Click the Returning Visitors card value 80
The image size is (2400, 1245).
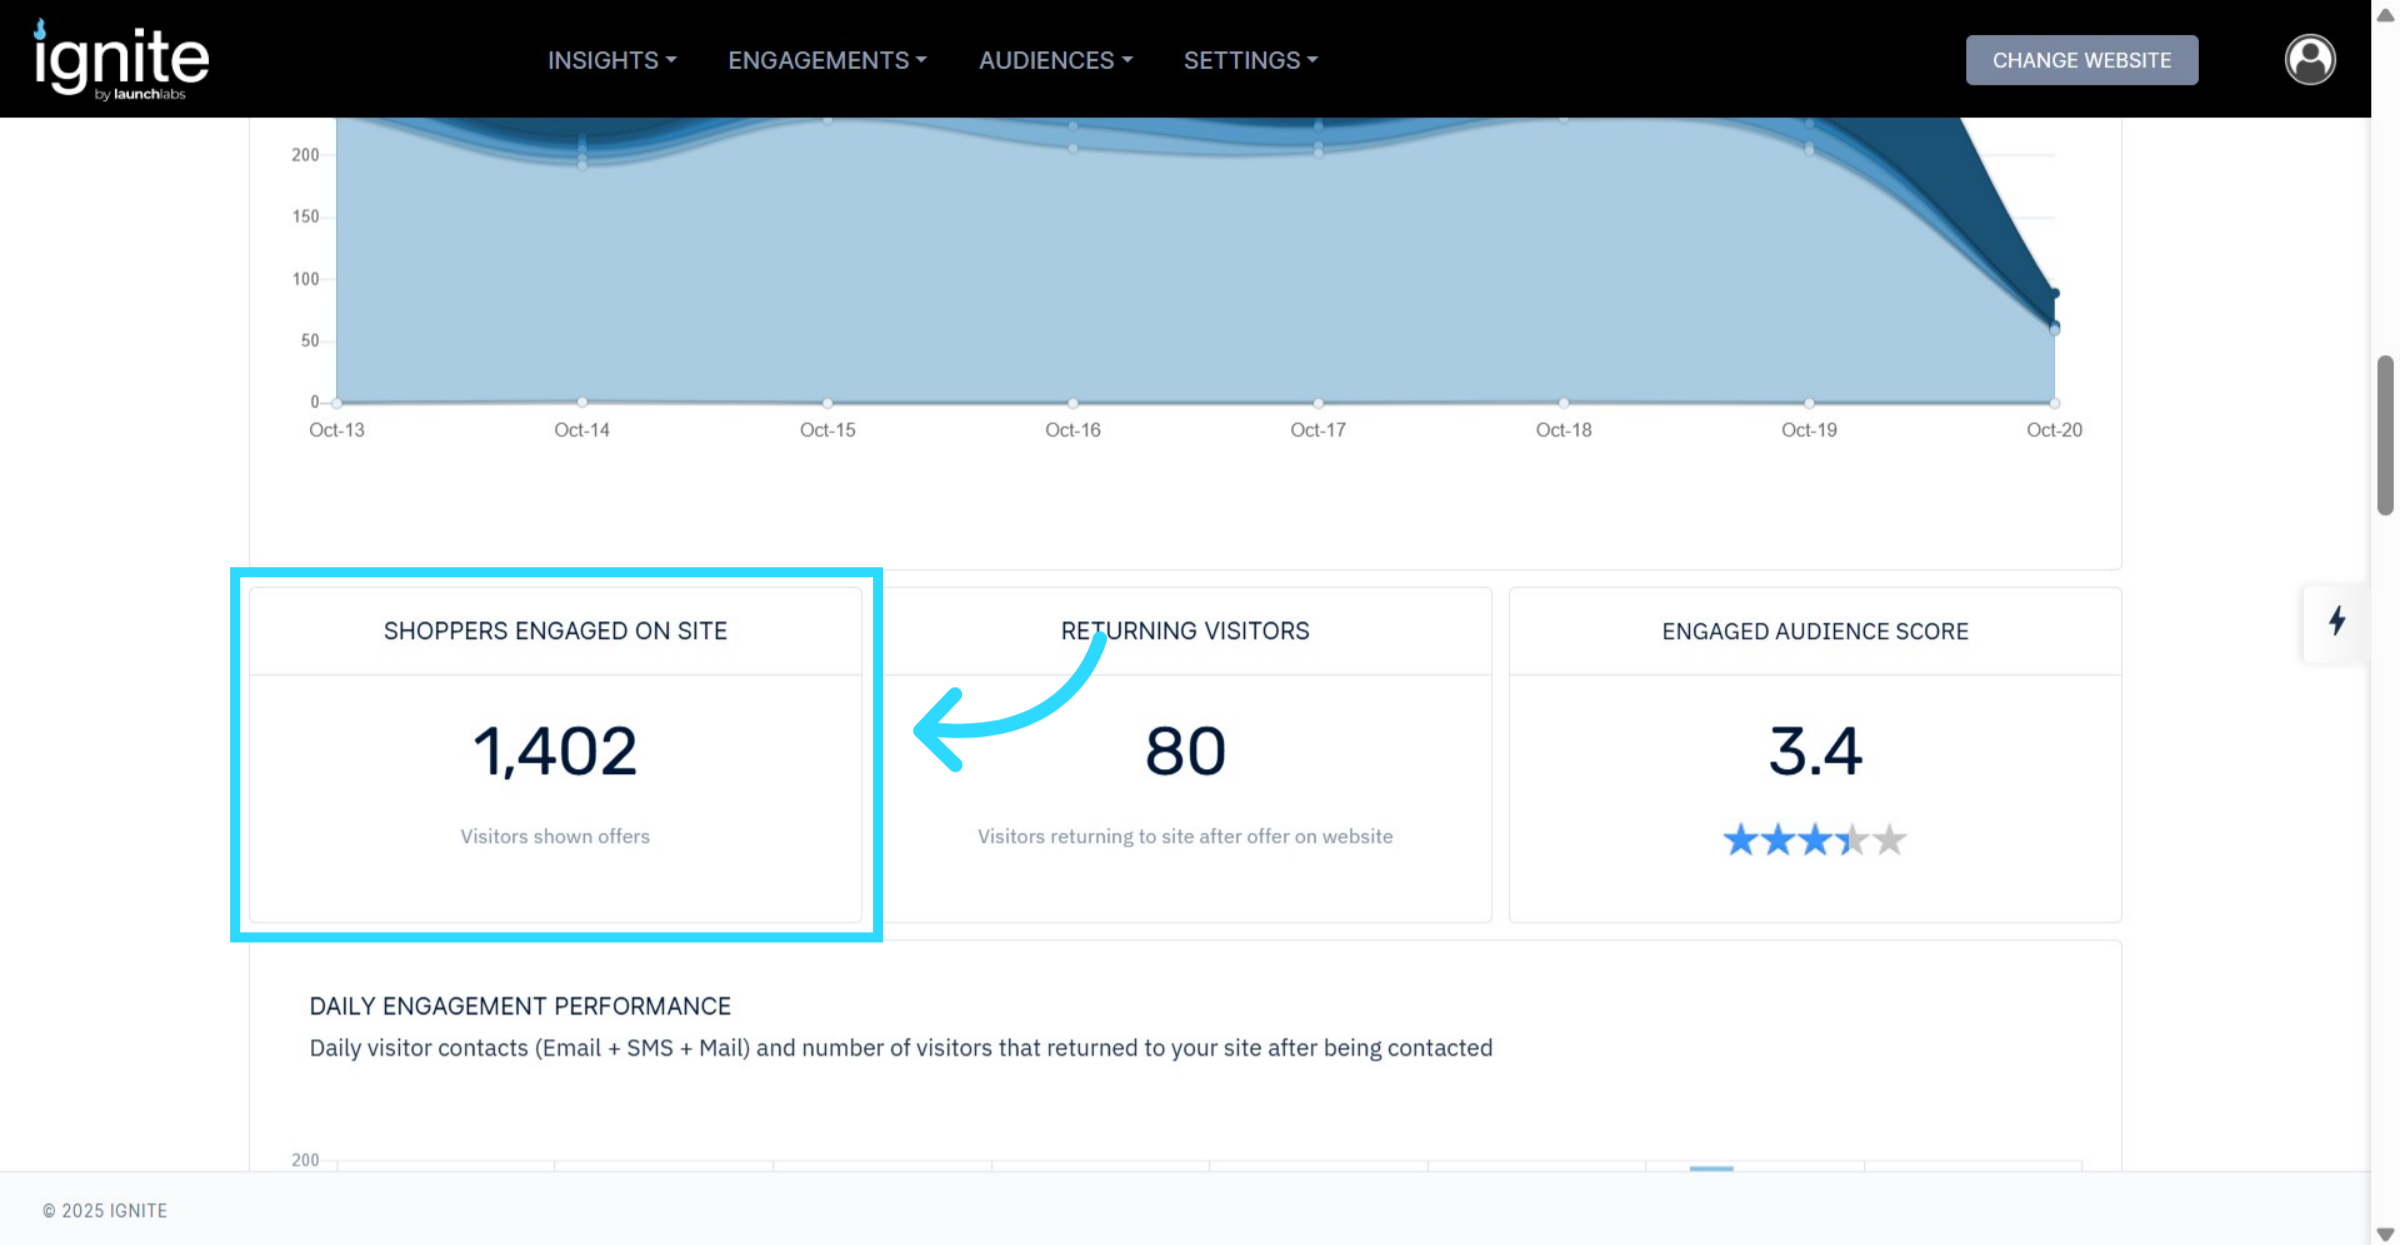tap(1185, 751)
